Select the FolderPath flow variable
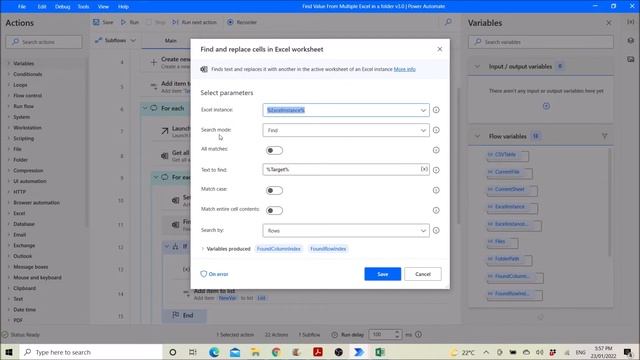 (x=509, y=260)
